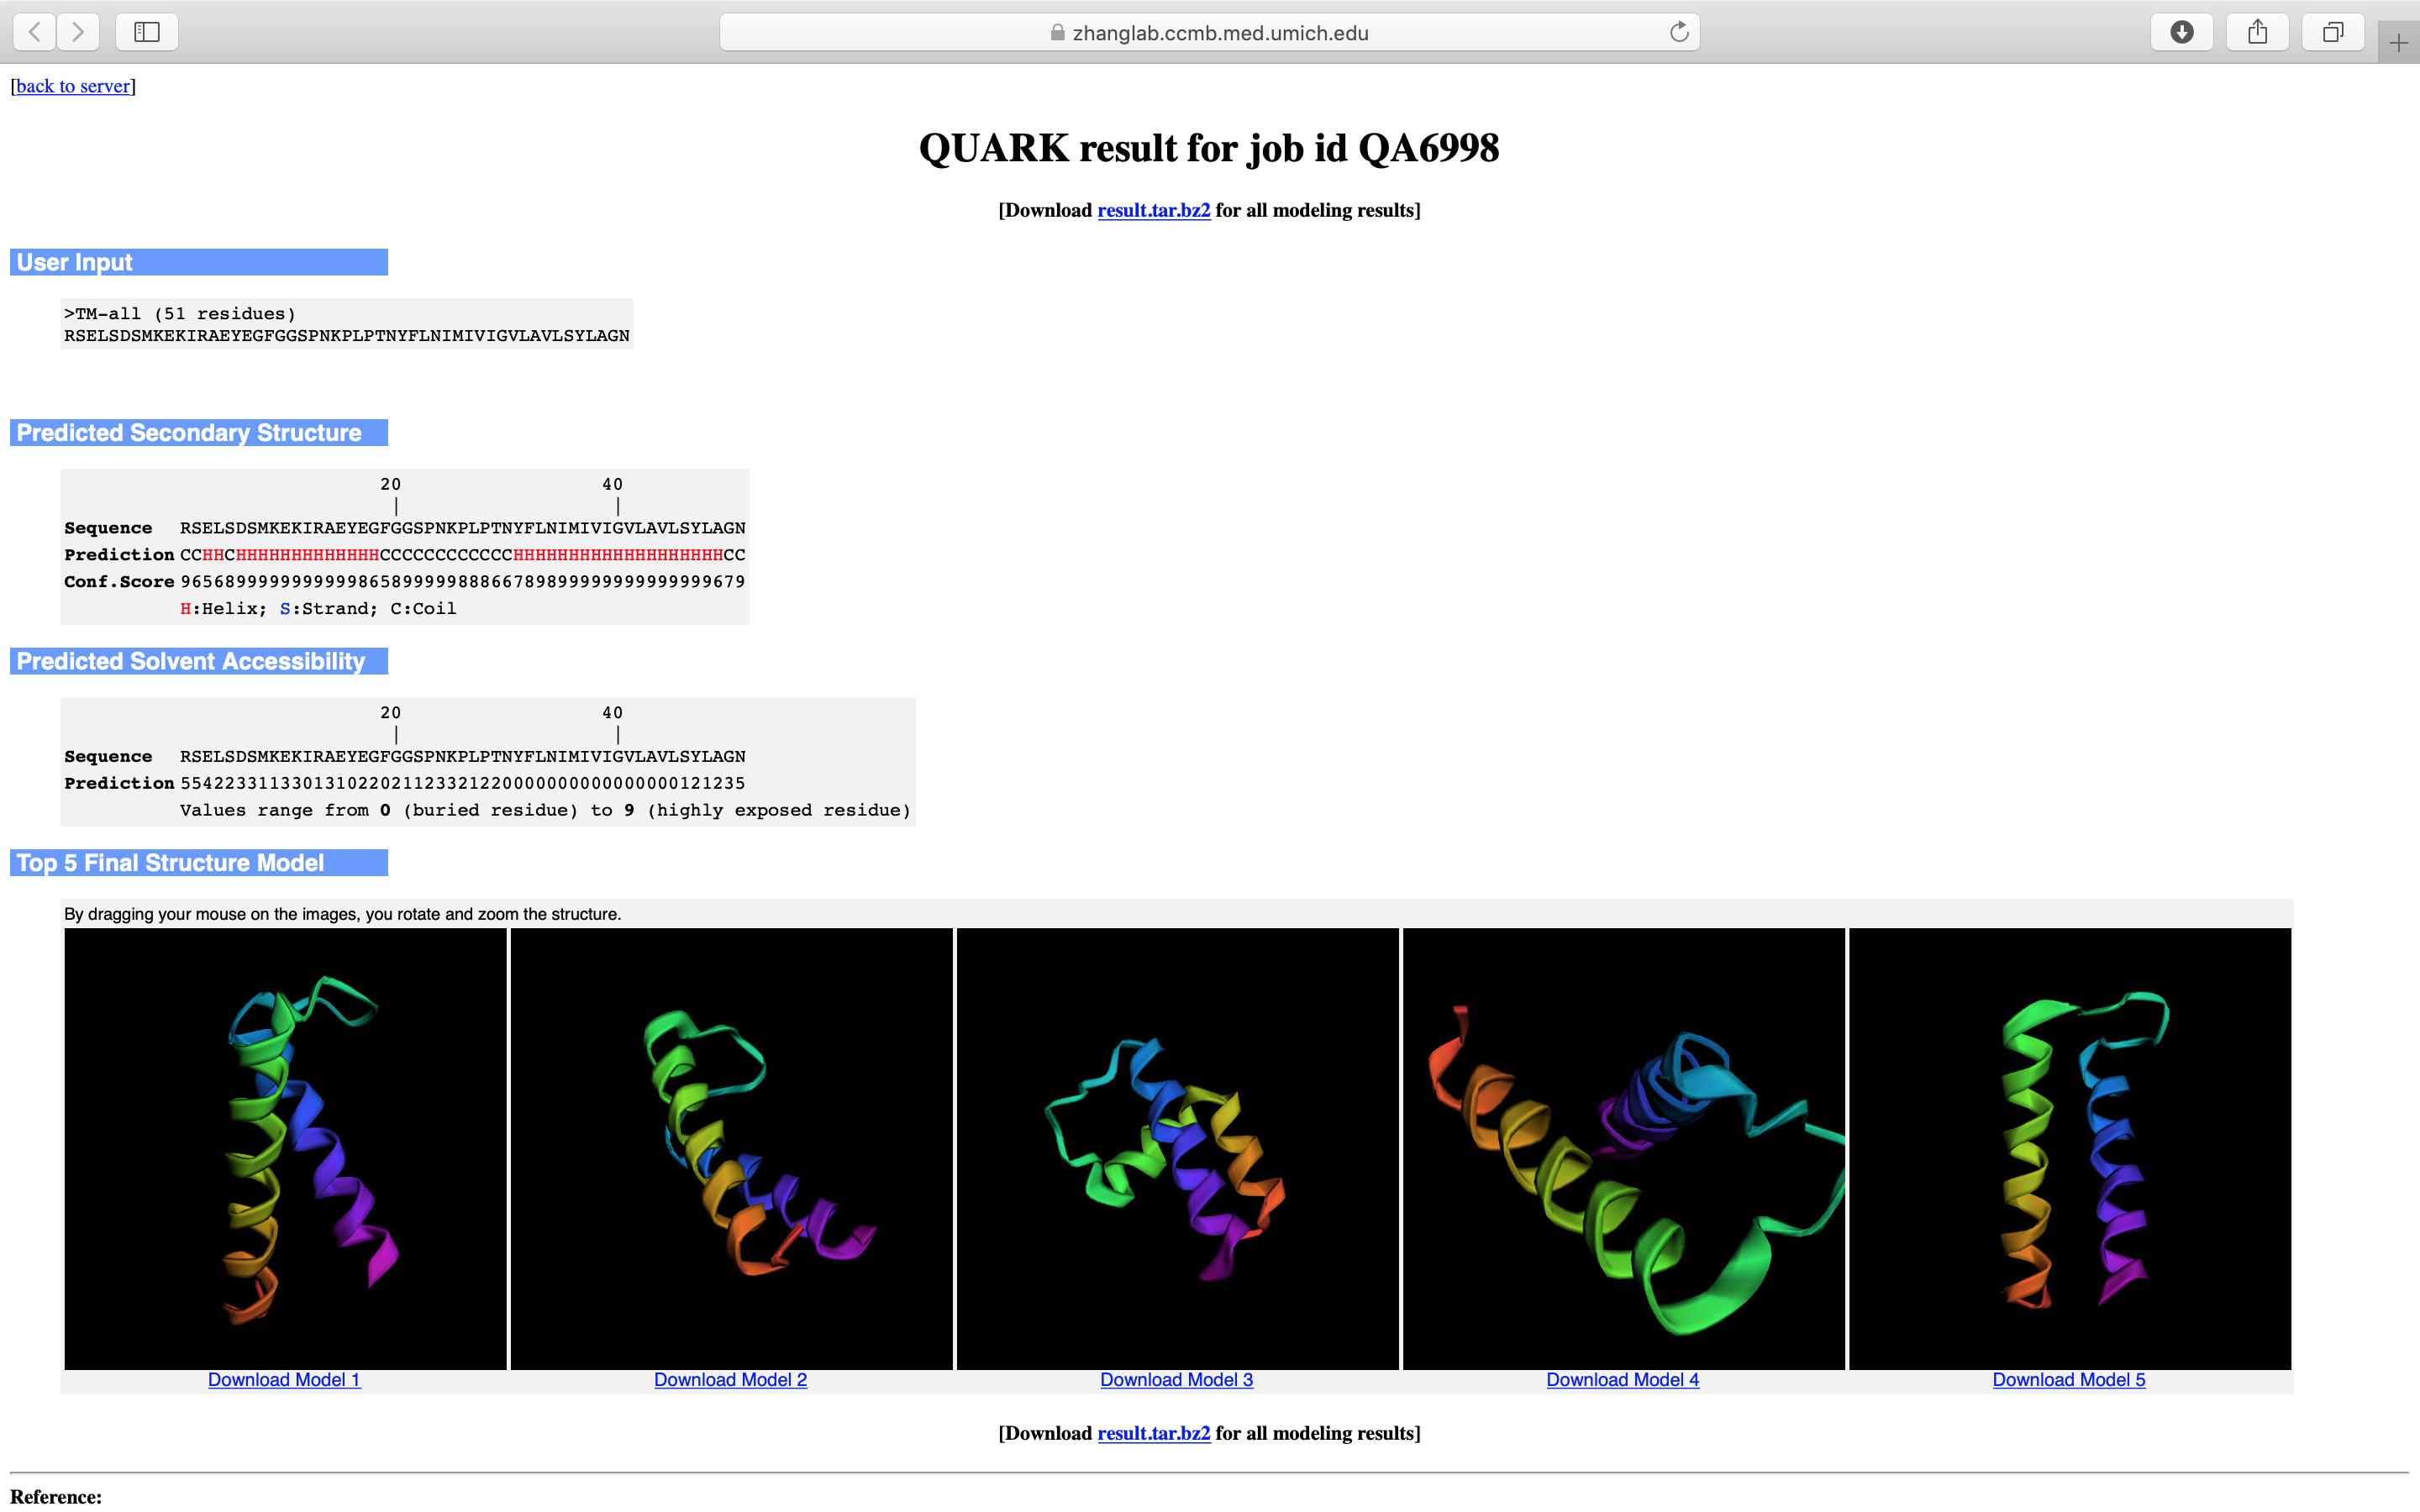Show all tabs overview icon
Viewport: 2420px width, 1512px height.
click(2333, 32)
